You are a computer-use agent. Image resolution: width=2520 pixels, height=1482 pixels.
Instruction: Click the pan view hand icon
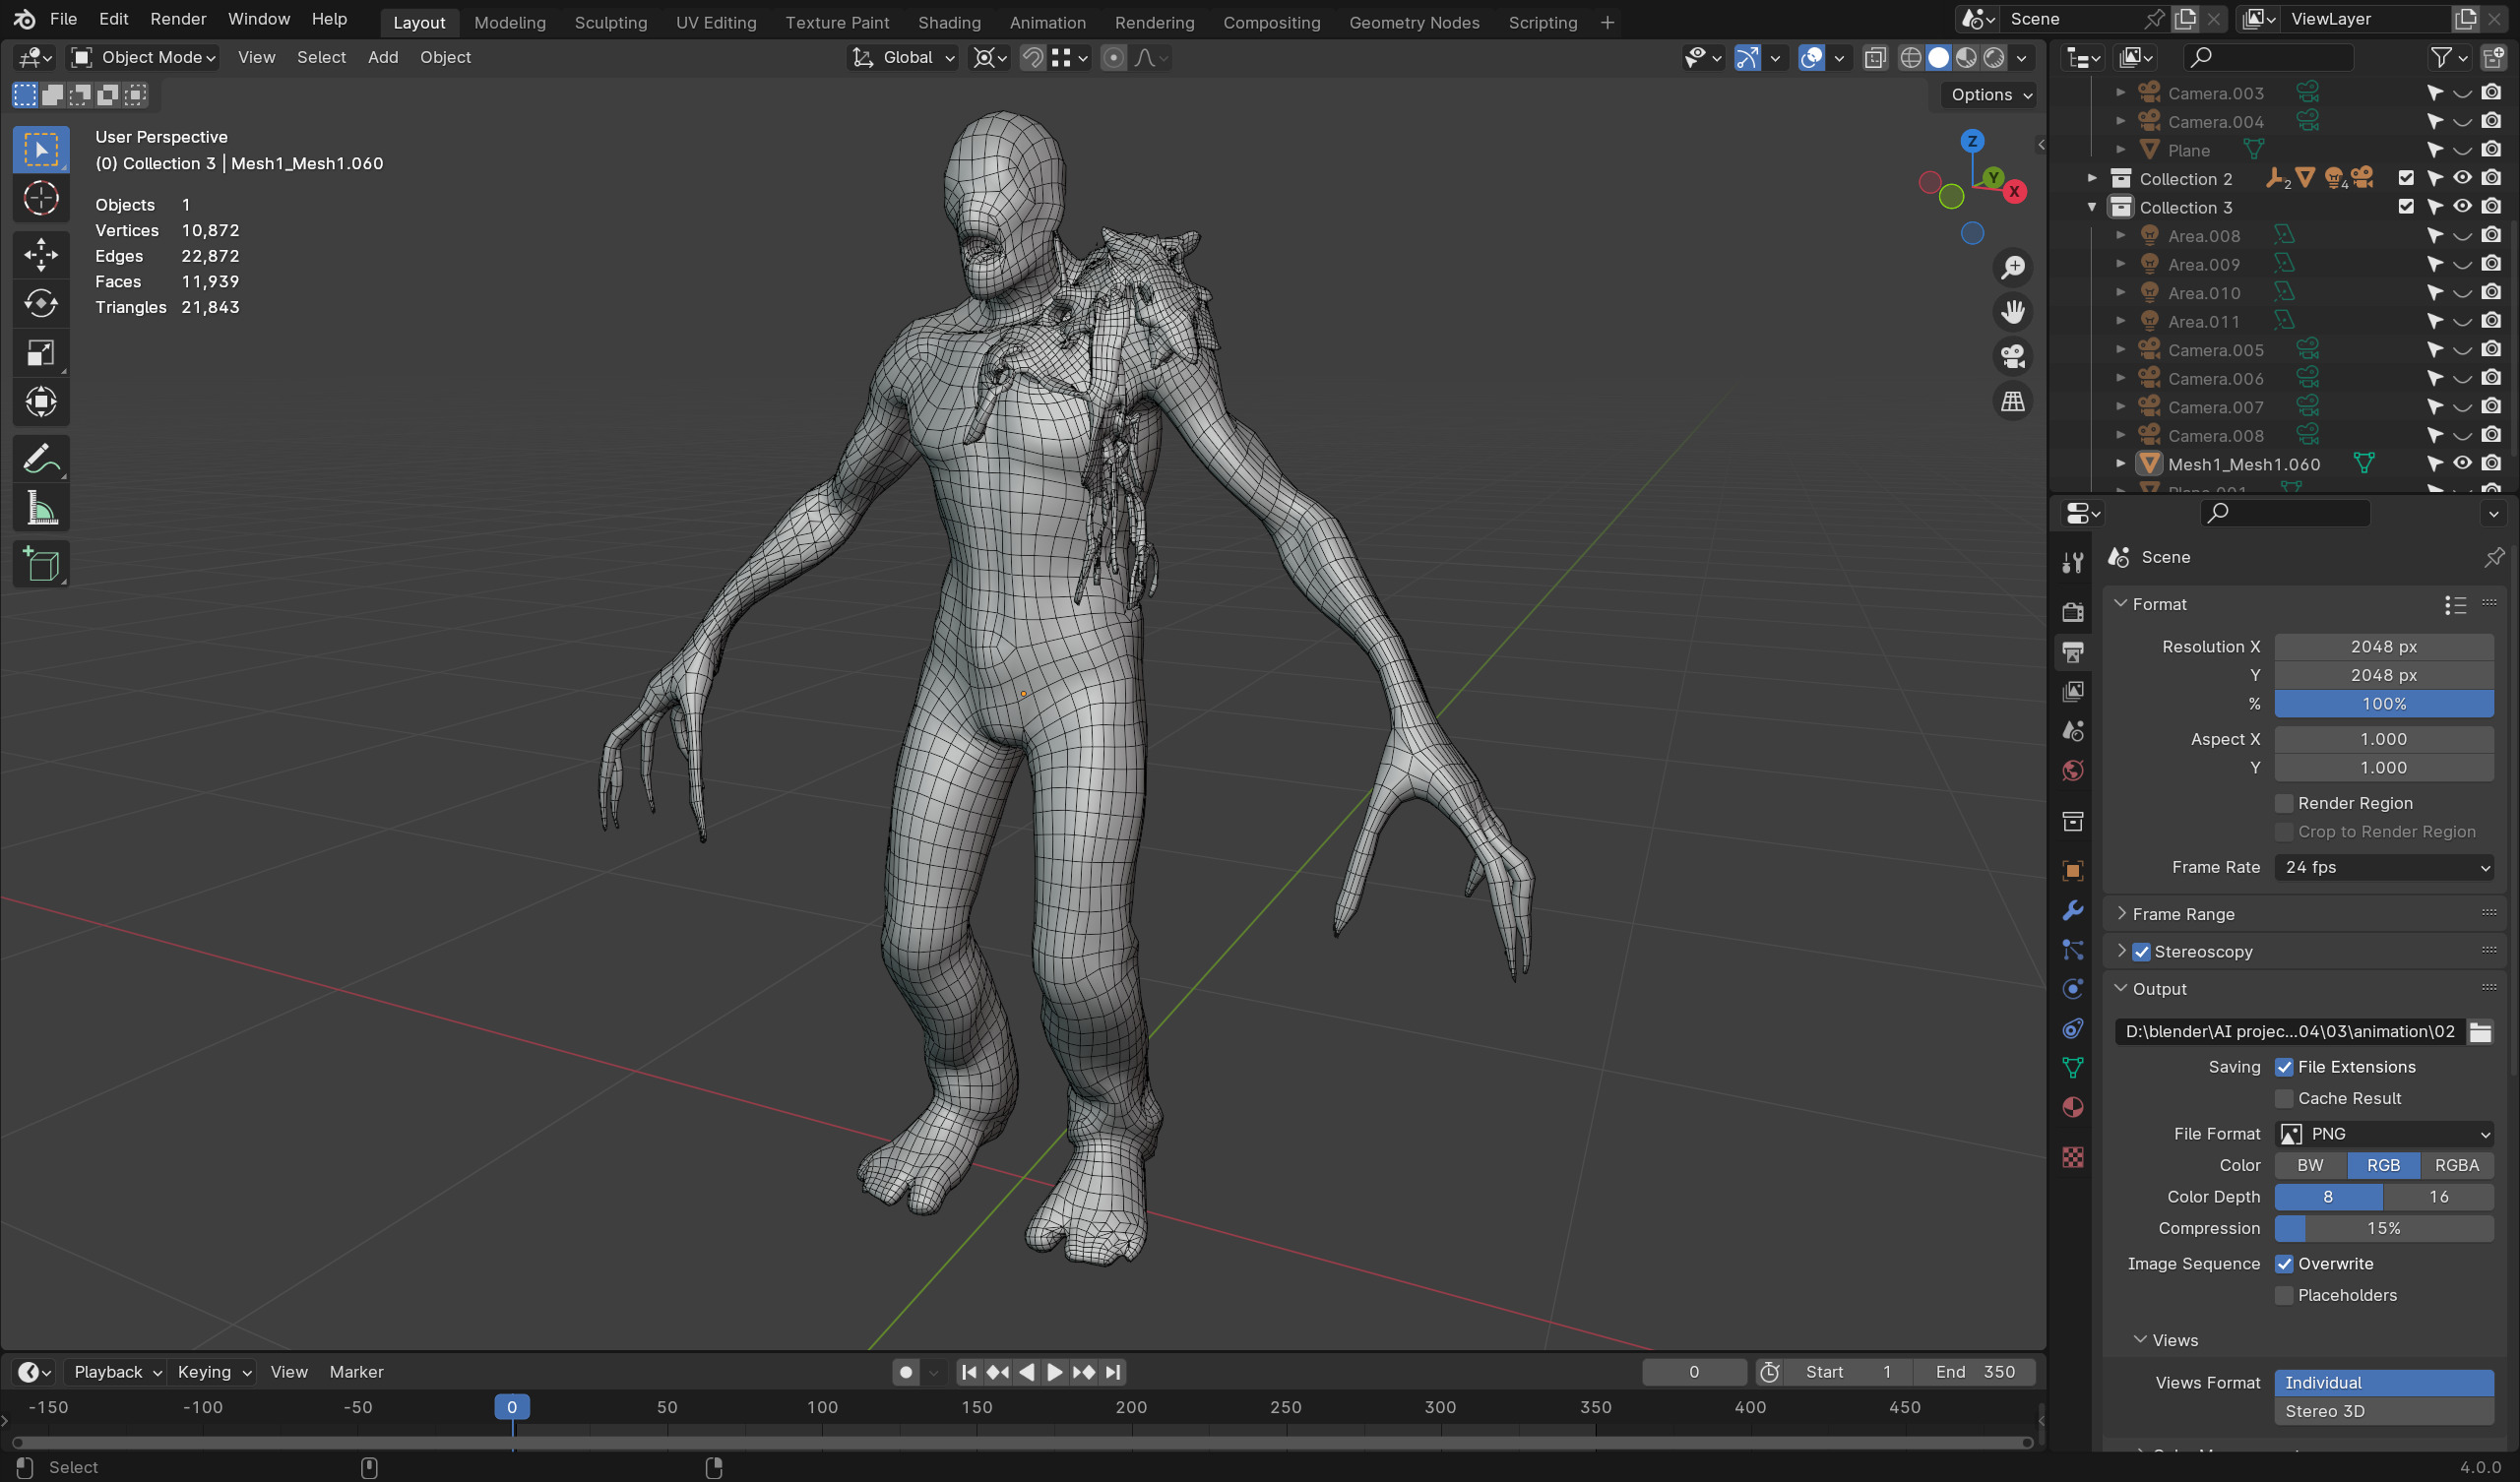click(2012, 313)
